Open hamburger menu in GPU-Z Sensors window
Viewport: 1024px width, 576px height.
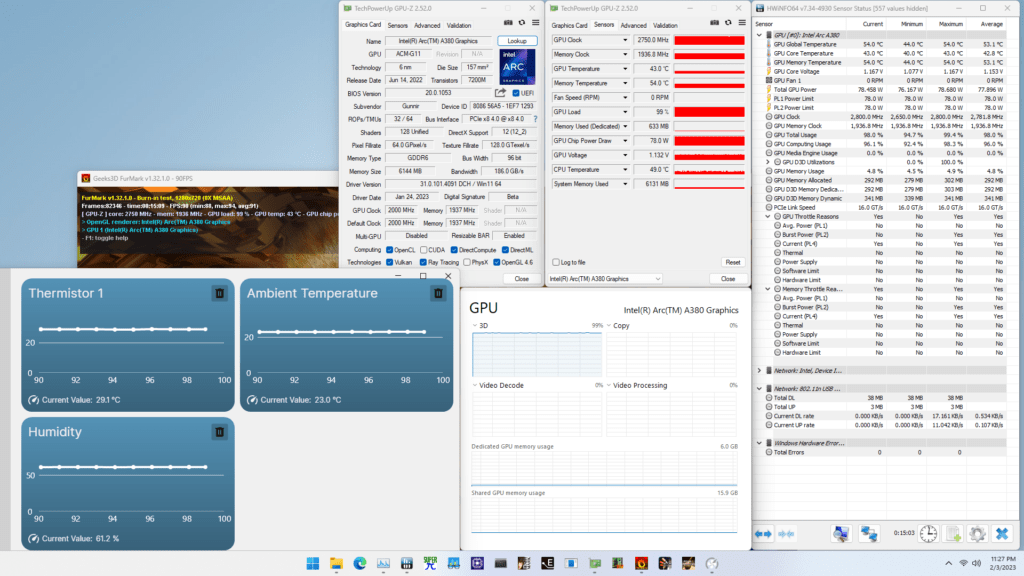pyautogui.click(x=742, y=23)
